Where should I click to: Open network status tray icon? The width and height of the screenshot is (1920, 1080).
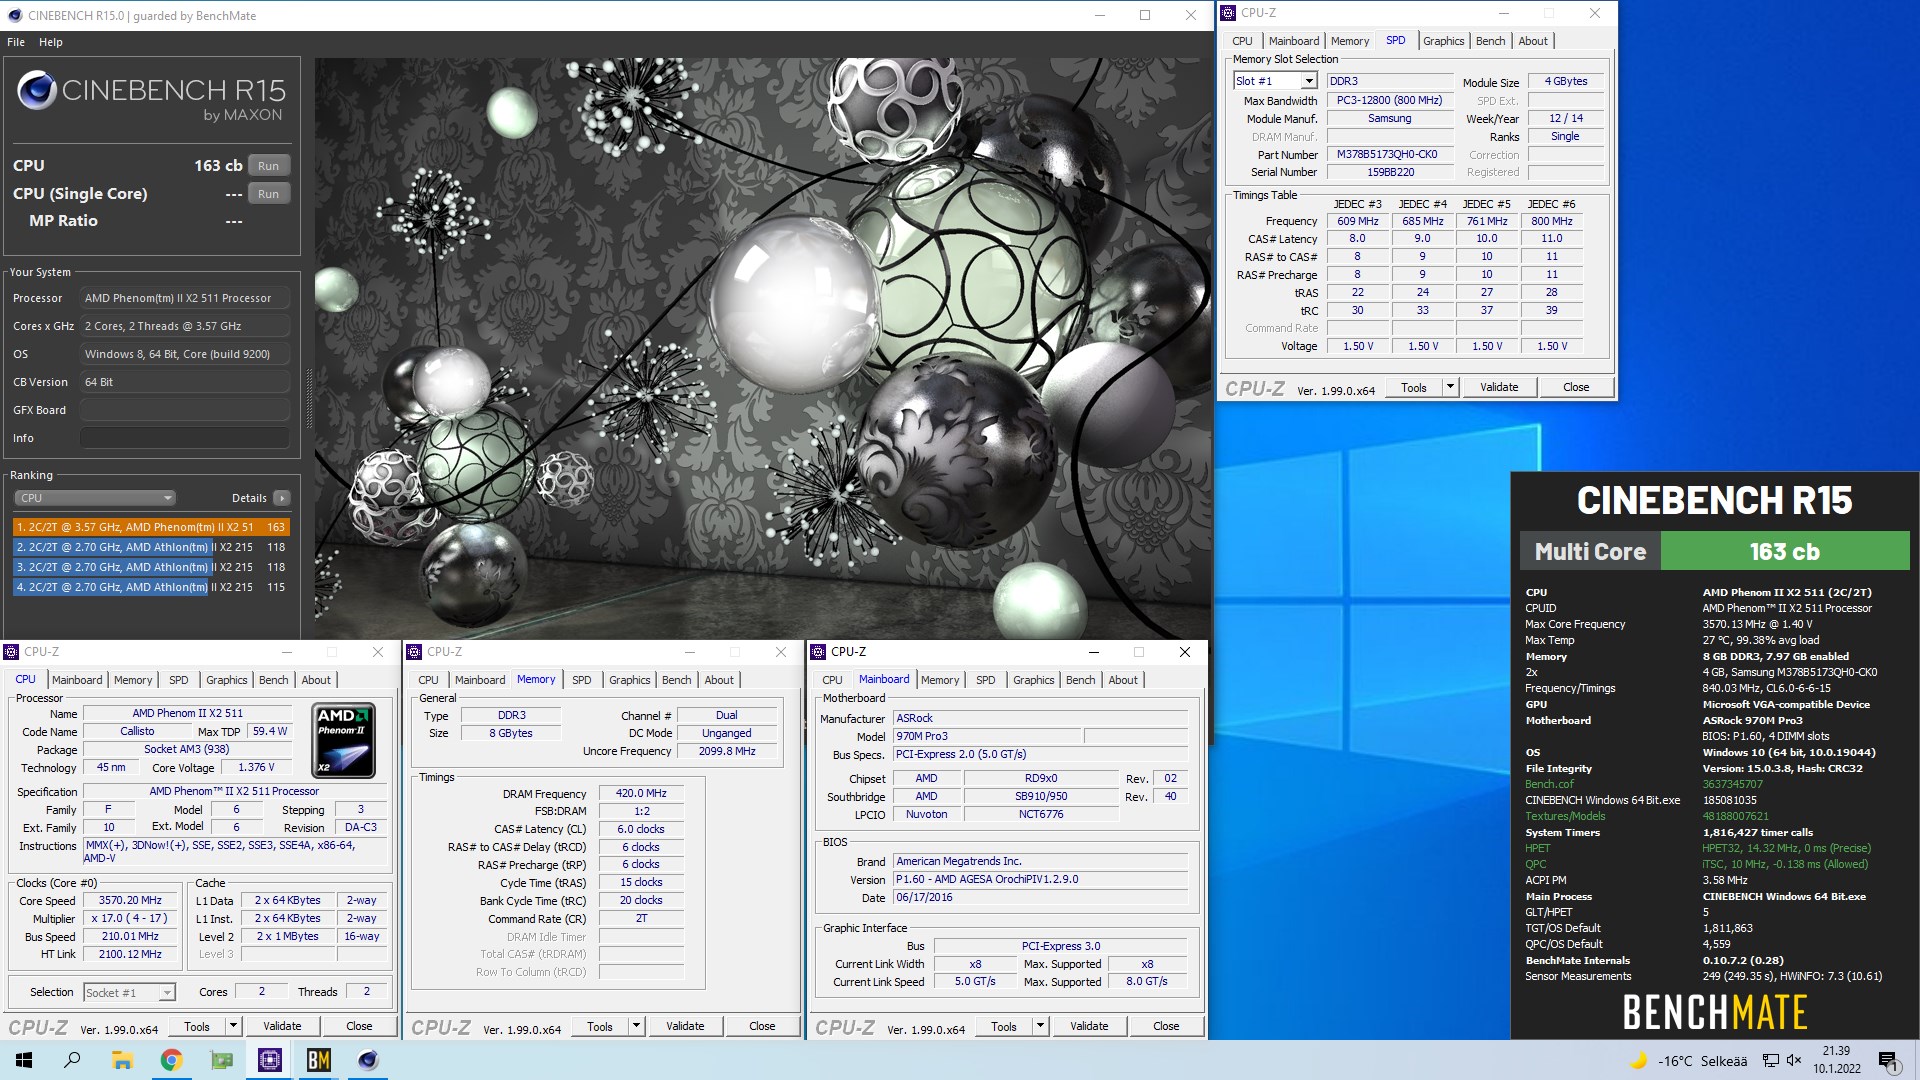tap(1770, 1060)
